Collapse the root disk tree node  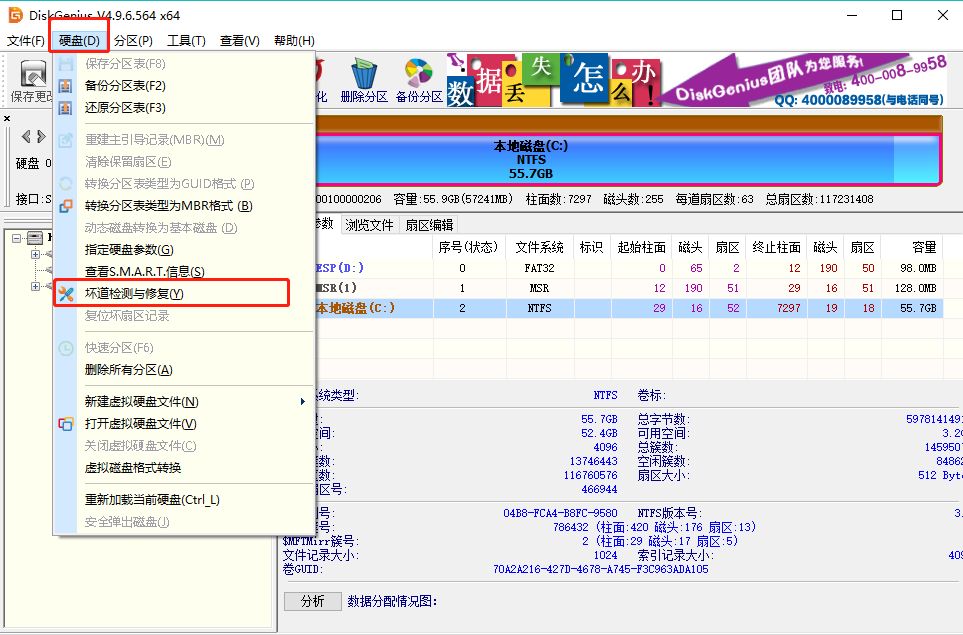(x=17, y=238)
